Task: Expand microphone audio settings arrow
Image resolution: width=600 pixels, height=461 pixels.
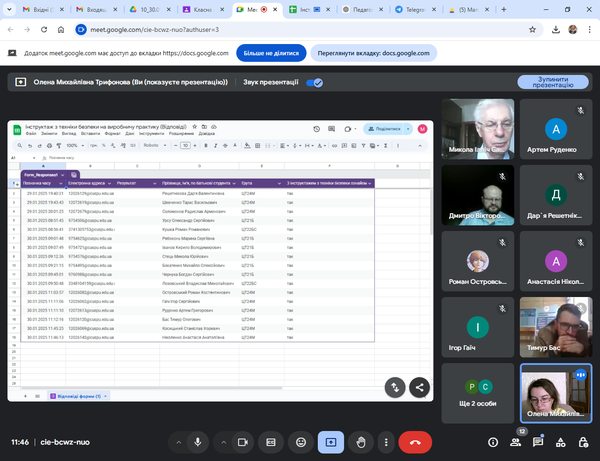Action: pyautogui.click(x=179, y=441)
